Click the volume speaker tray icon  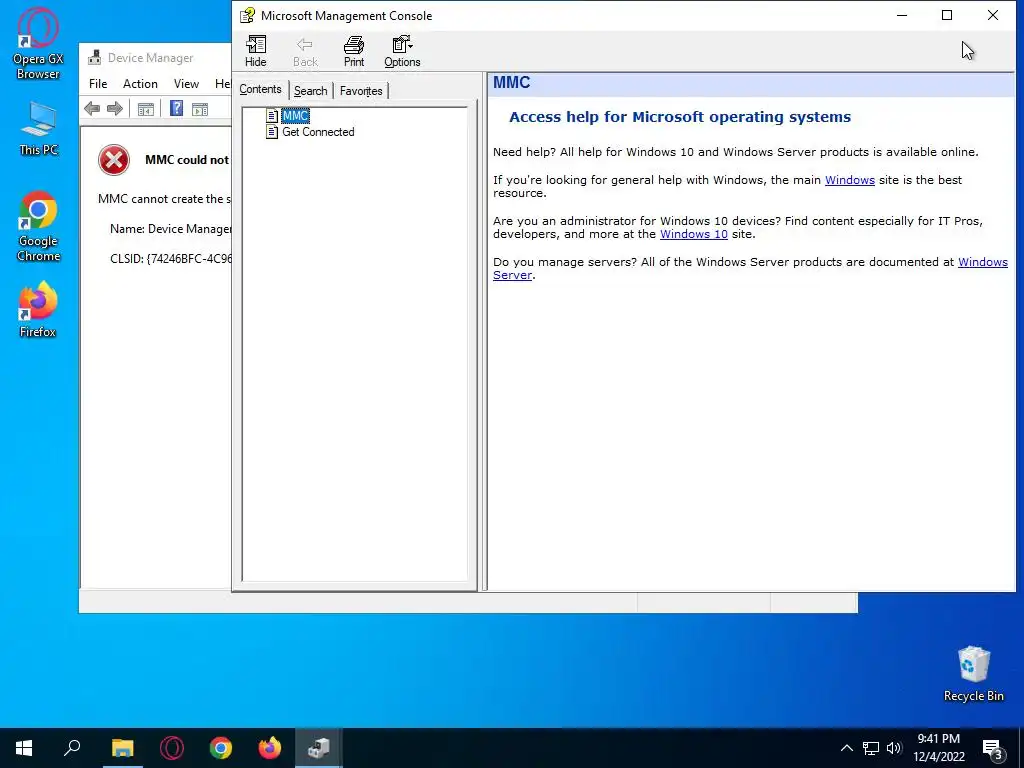coord(894,748)
